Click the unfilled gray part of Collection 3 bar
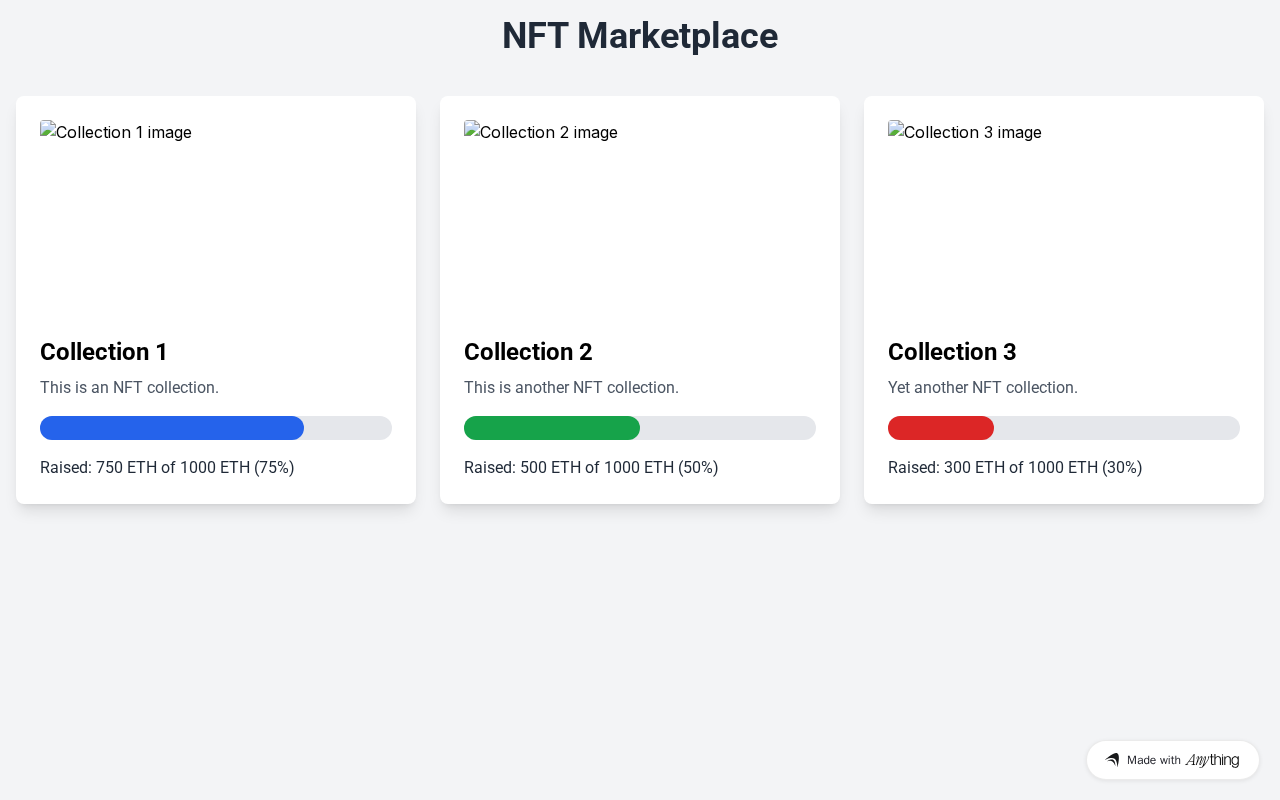The image size is (1280, 800). tap(1115, 428)
